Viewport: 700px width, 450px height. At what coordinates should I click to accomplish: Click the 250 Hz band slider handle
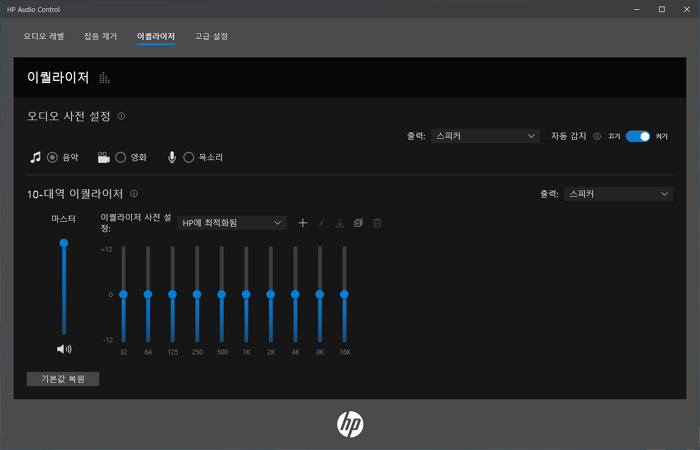pos(197,294)
